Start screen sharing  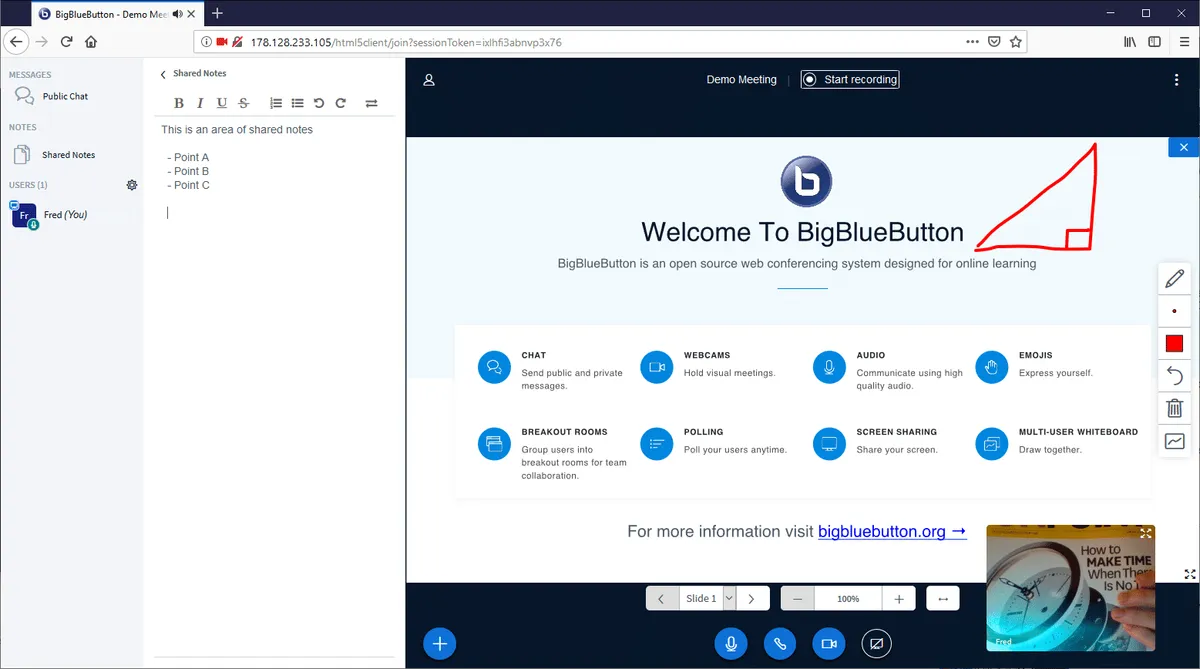click(x=876, y=644)
